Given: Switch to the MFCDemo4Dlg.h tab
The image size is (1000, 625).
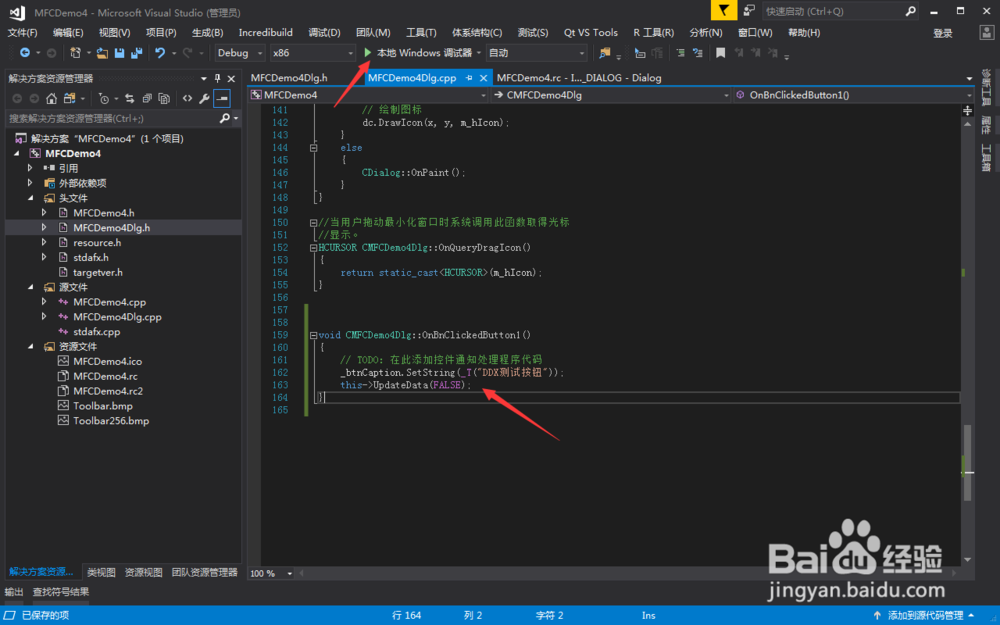Looking at the screenshot, I should (289, 78).
